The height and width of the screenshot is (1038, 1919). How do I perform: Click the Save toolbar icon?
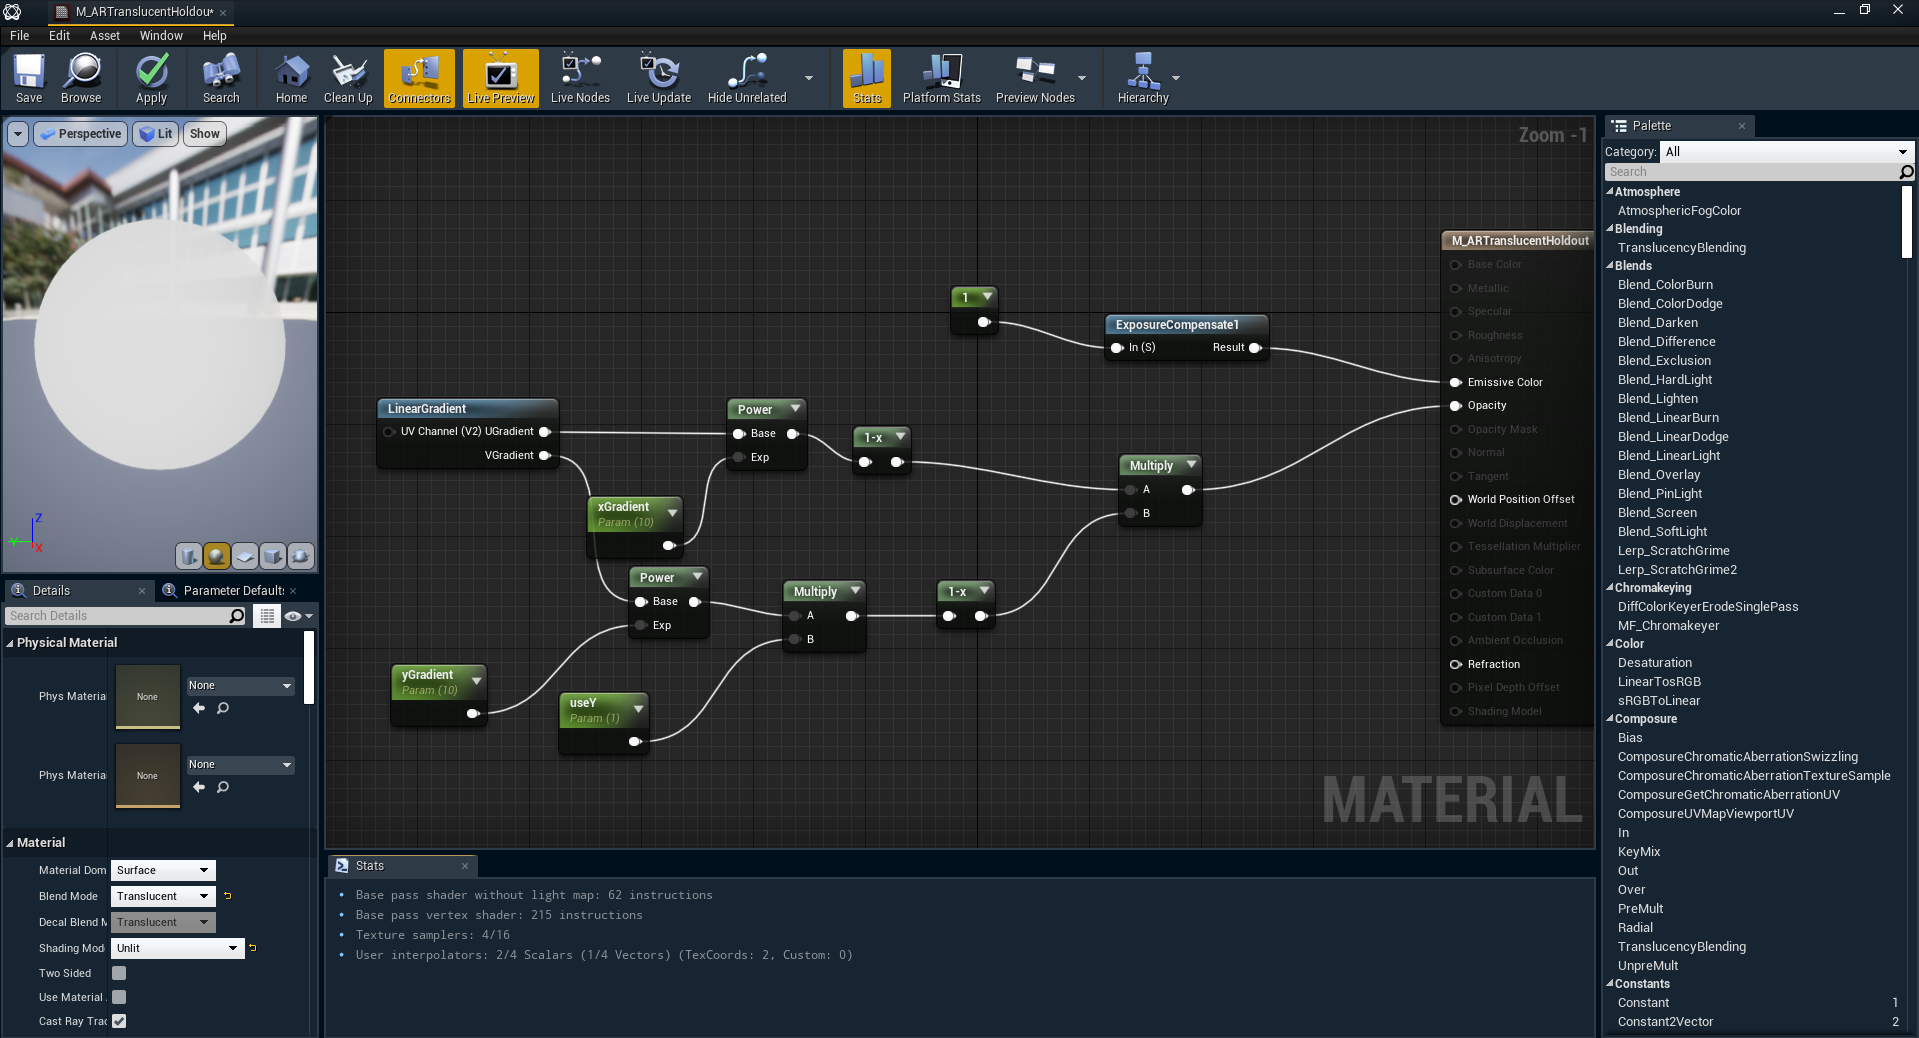[29, 78]
